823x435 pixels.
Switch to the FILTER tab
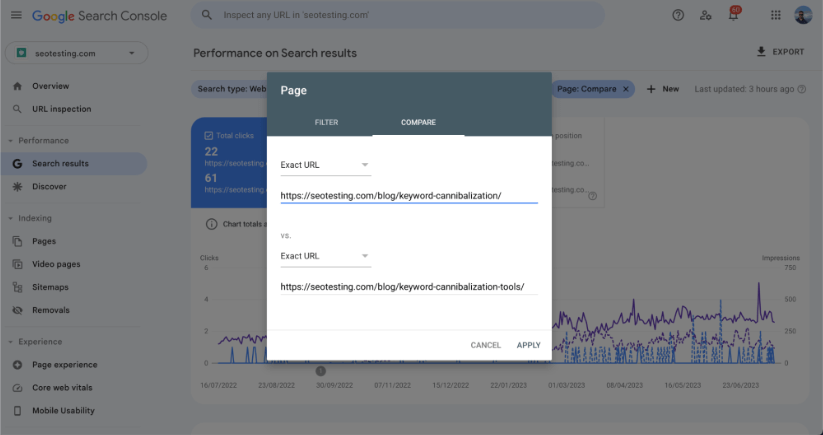[326, 122]
